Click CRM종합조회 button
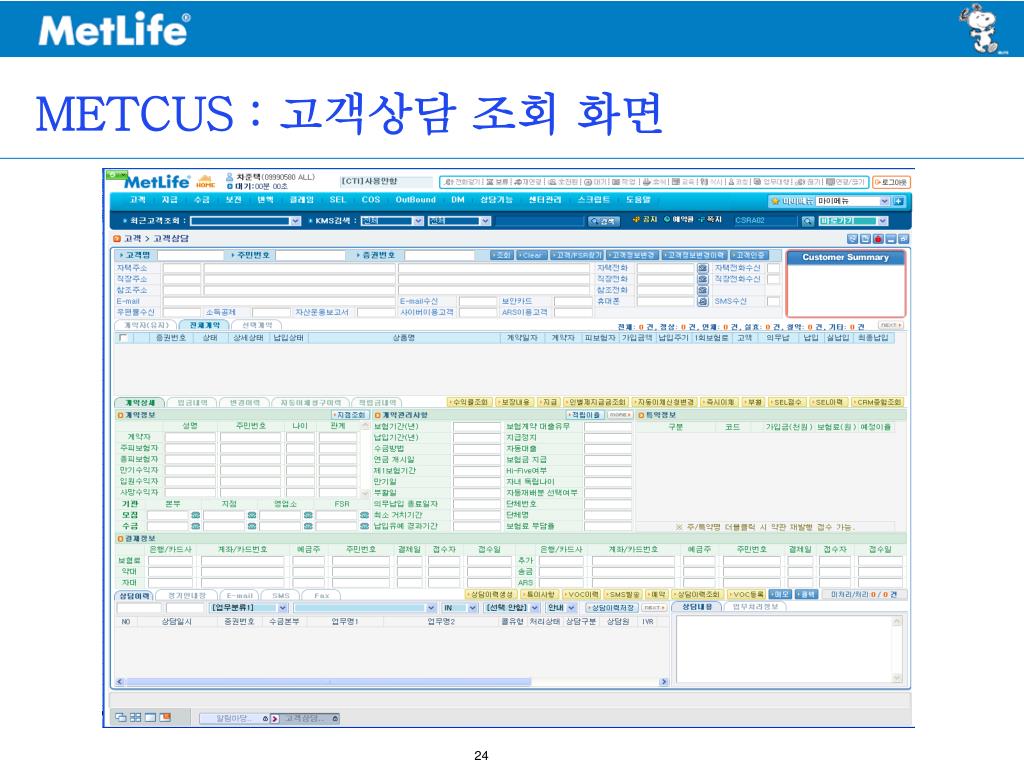 click(878, 402)
